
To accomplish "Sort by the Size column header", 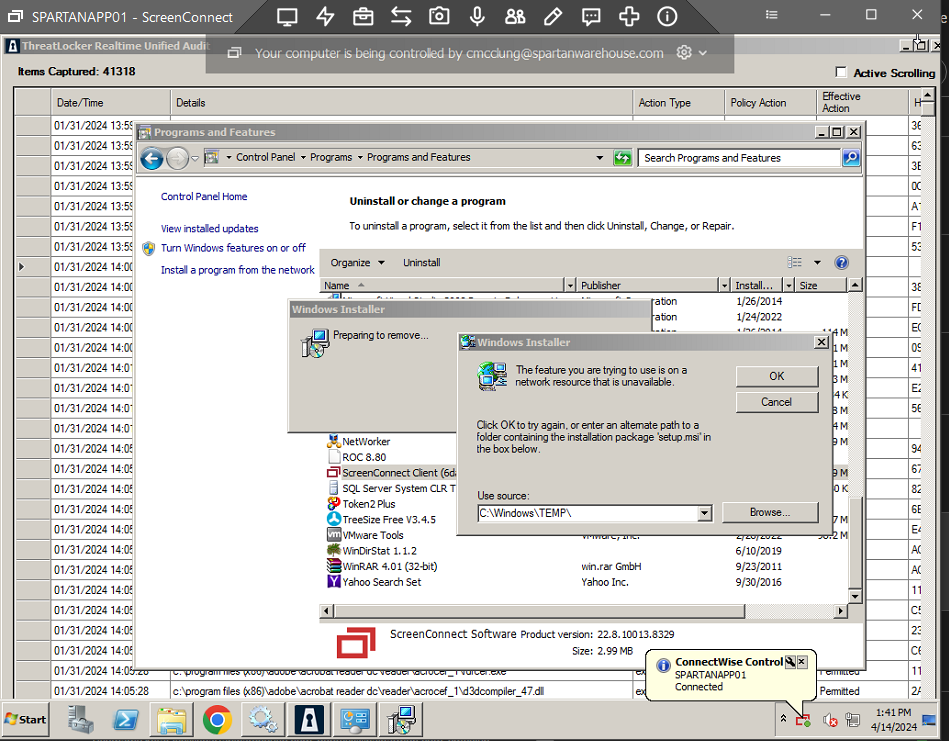I will (820, 285).
